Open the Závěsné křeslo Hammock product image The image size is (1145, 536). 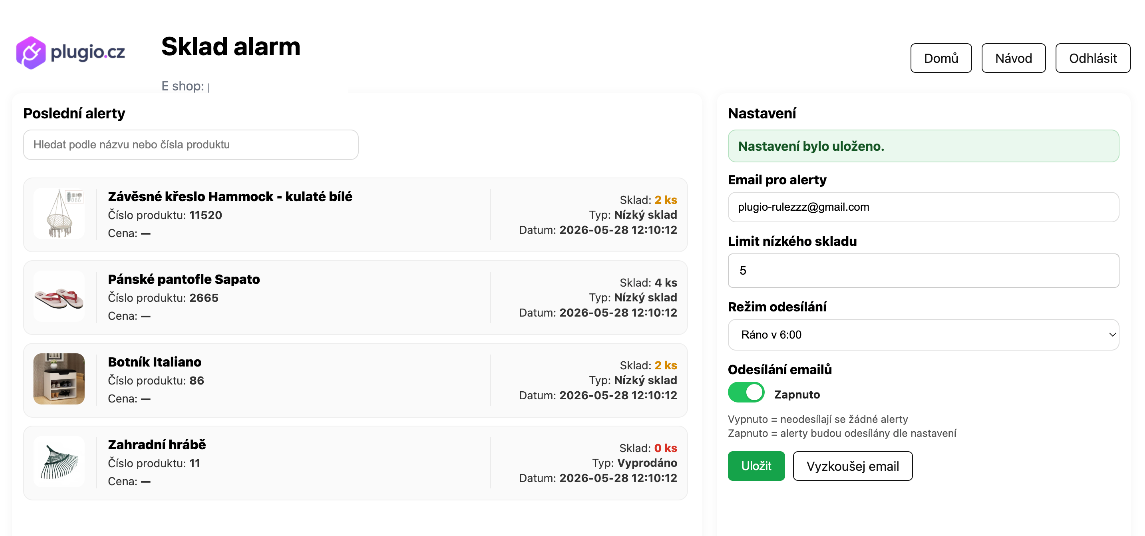click(x=59, y=214)
